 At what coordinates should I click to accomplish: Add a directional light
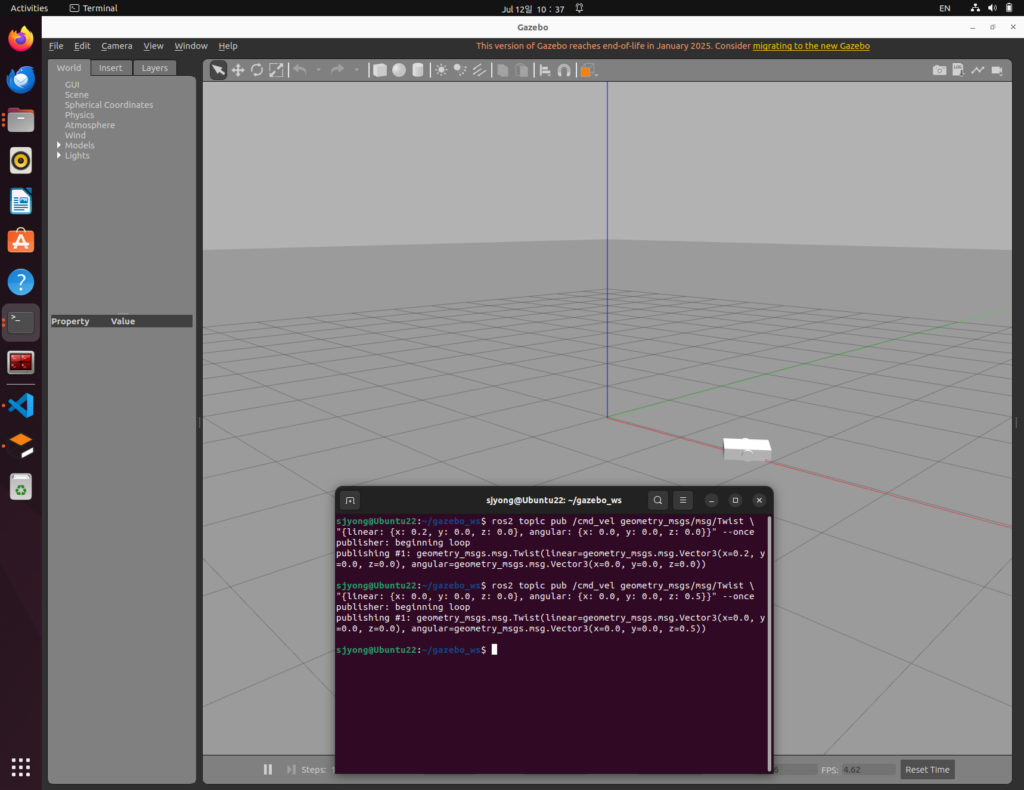(479, 70)
